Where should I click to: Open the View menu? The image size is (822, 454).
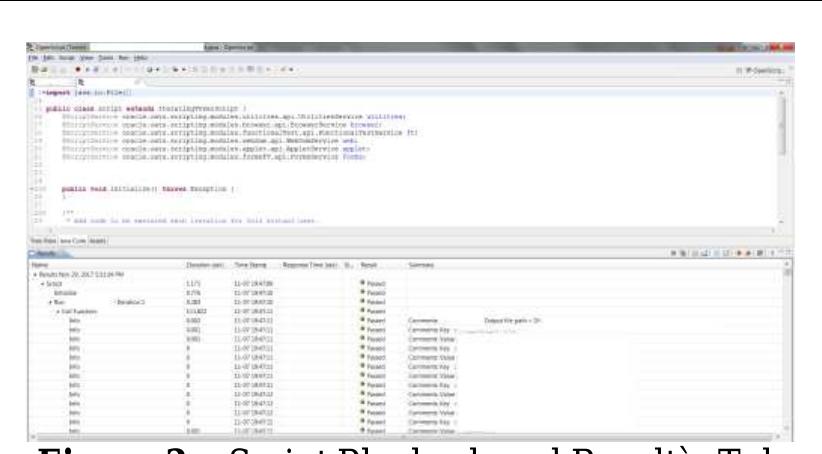(x=87, y=58)
